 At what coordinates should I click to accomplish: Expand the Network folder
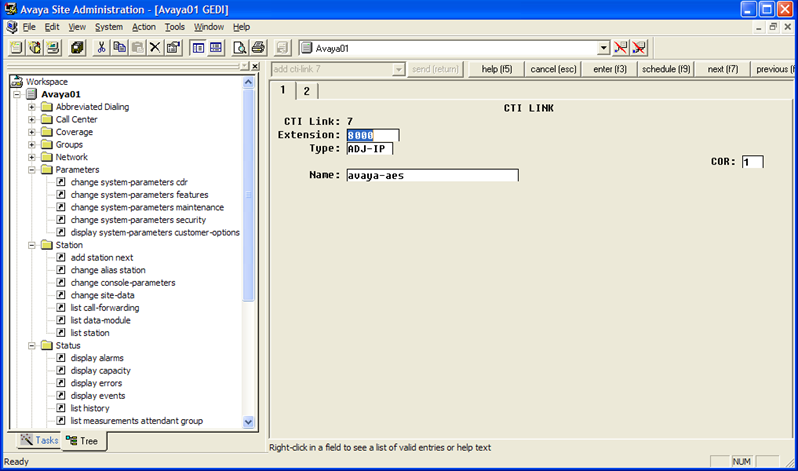click(32, 157)
